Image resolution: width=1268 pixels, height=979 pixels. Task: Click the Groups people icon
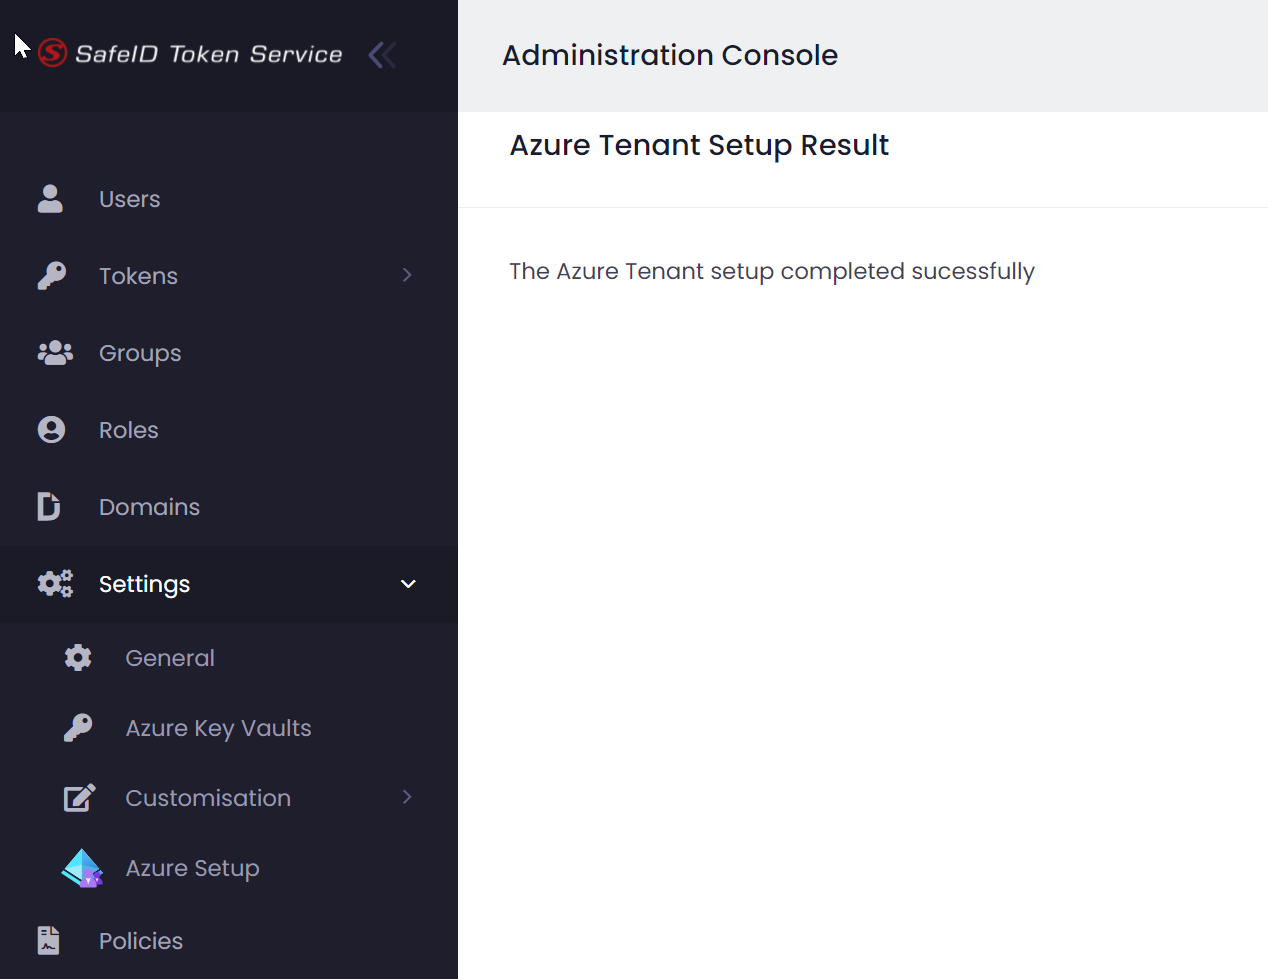click(x=54, y=353)
